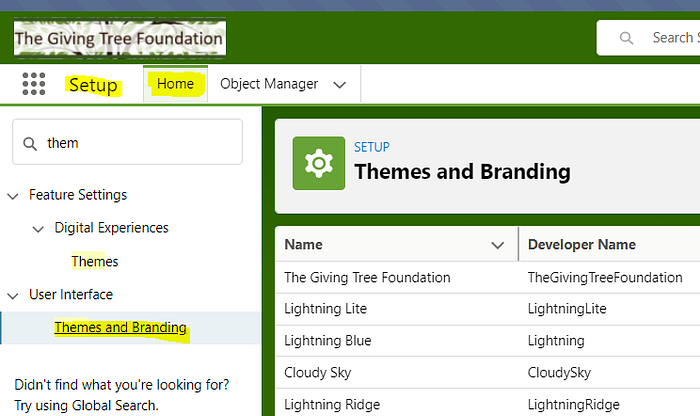
Task: Sort by the Name column header
Action: 304,245
